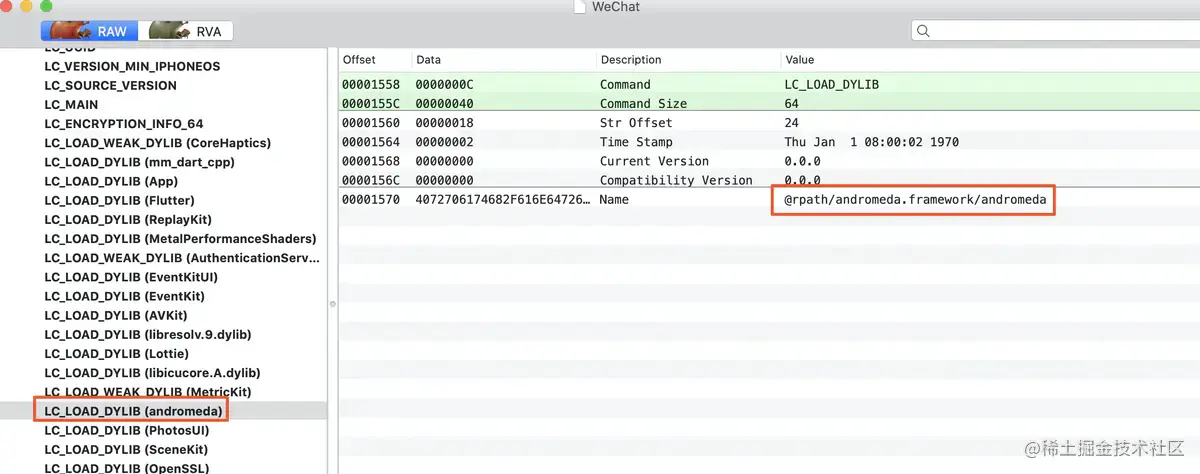
Task: Select the Compatibility Version row
Action: pos(769,180)
